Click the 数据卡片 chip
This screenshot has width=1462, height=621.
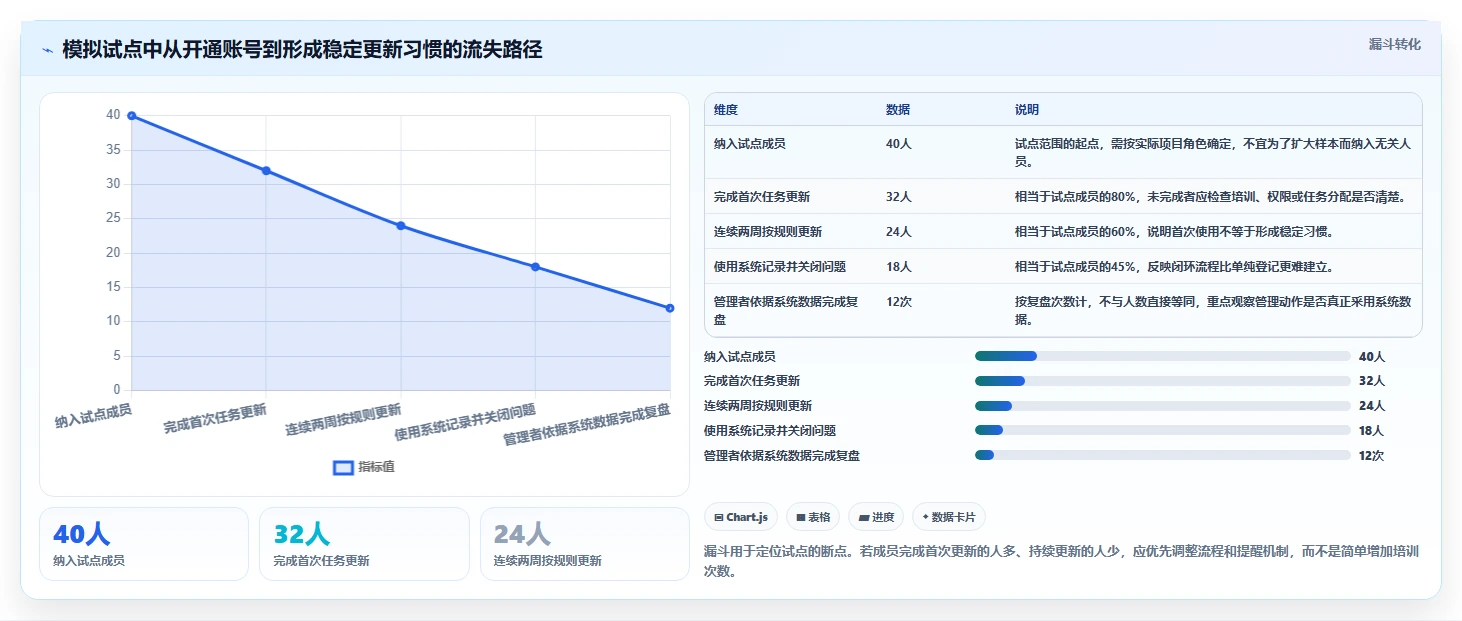pyautogui.click(x=949, y=517)
